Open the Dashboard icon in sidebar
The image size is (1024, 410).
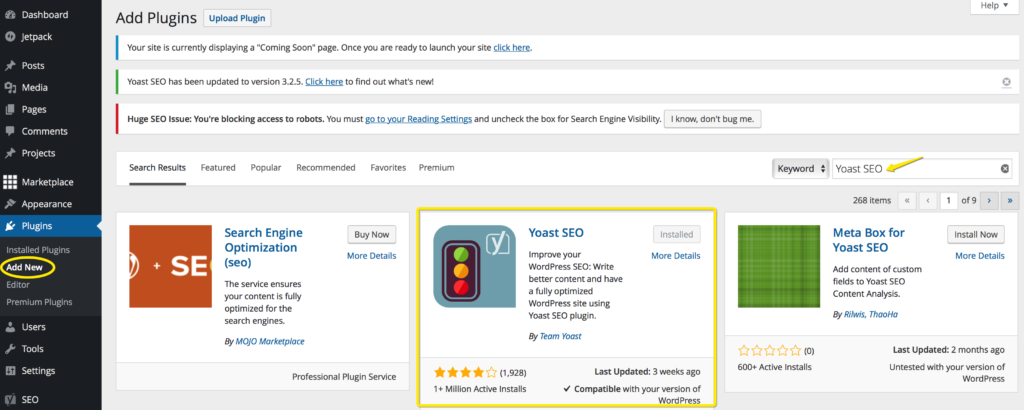[10, 14]
